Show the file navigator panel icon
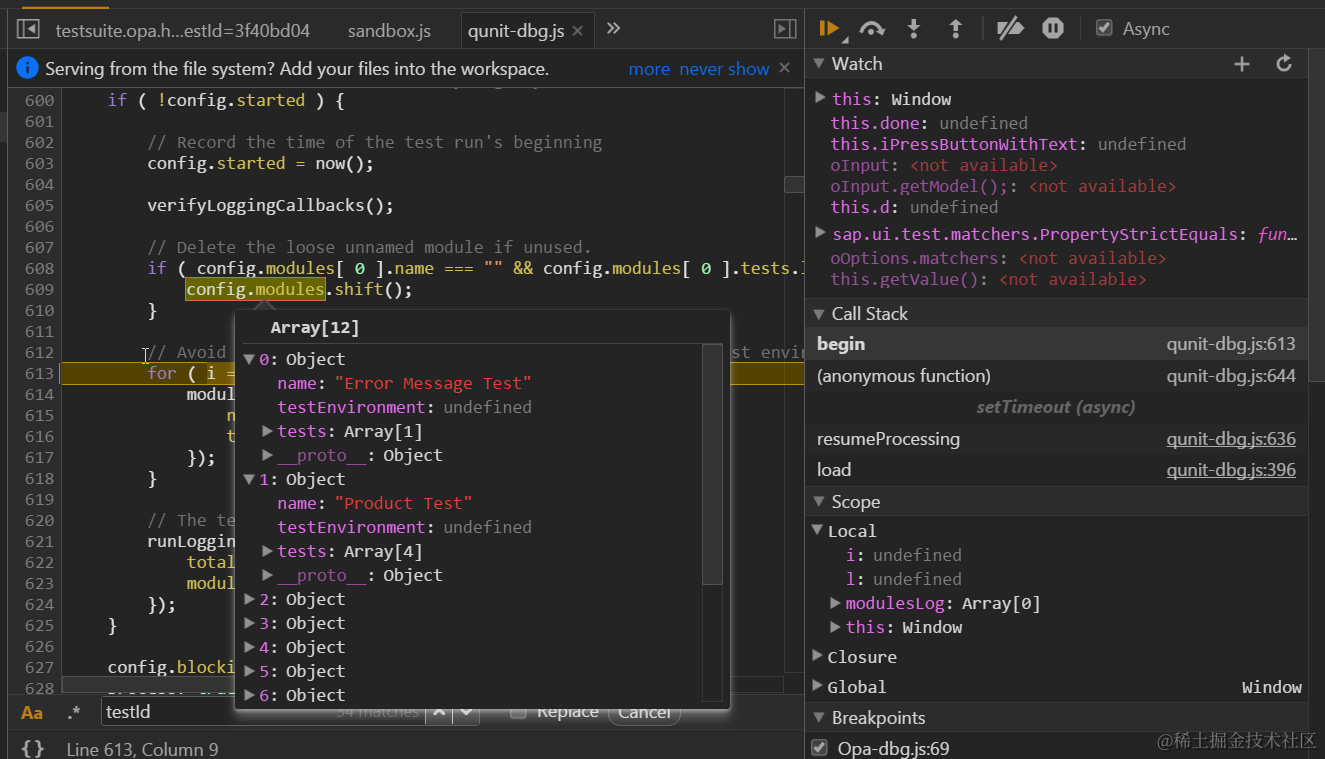 [28, 30]
